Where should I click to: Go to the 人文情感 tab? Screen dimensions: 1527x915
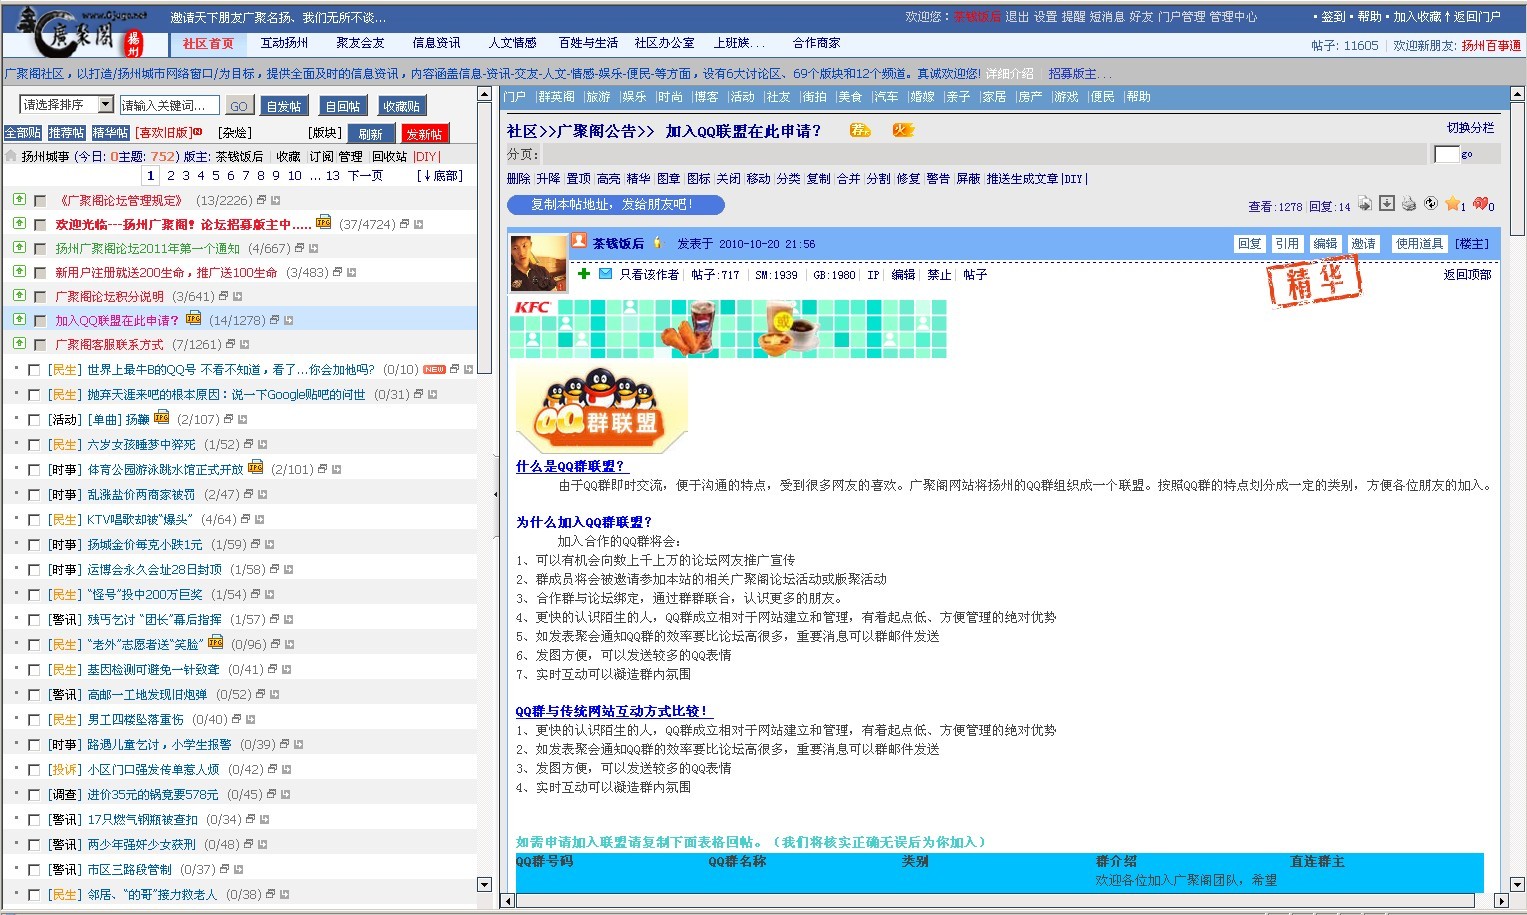click(x=512, y=43)
